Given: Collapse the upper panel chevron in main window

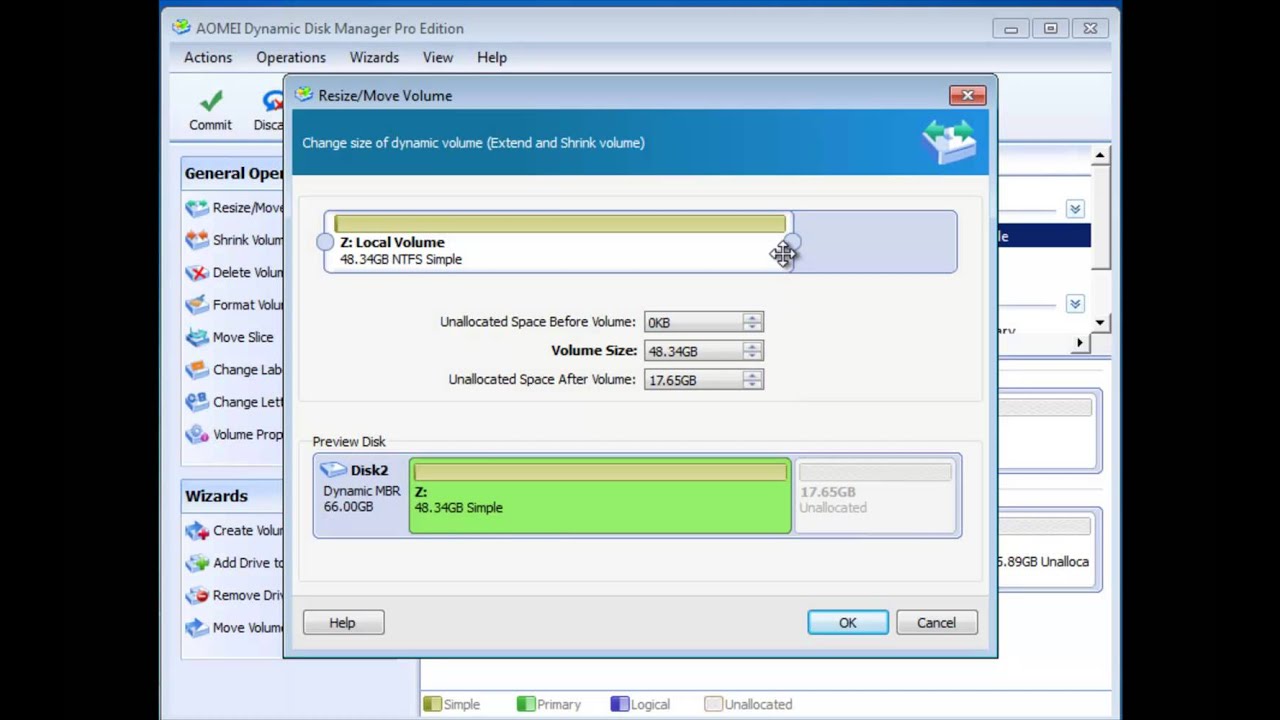Looking at the screenshot, I should 1075,209.
